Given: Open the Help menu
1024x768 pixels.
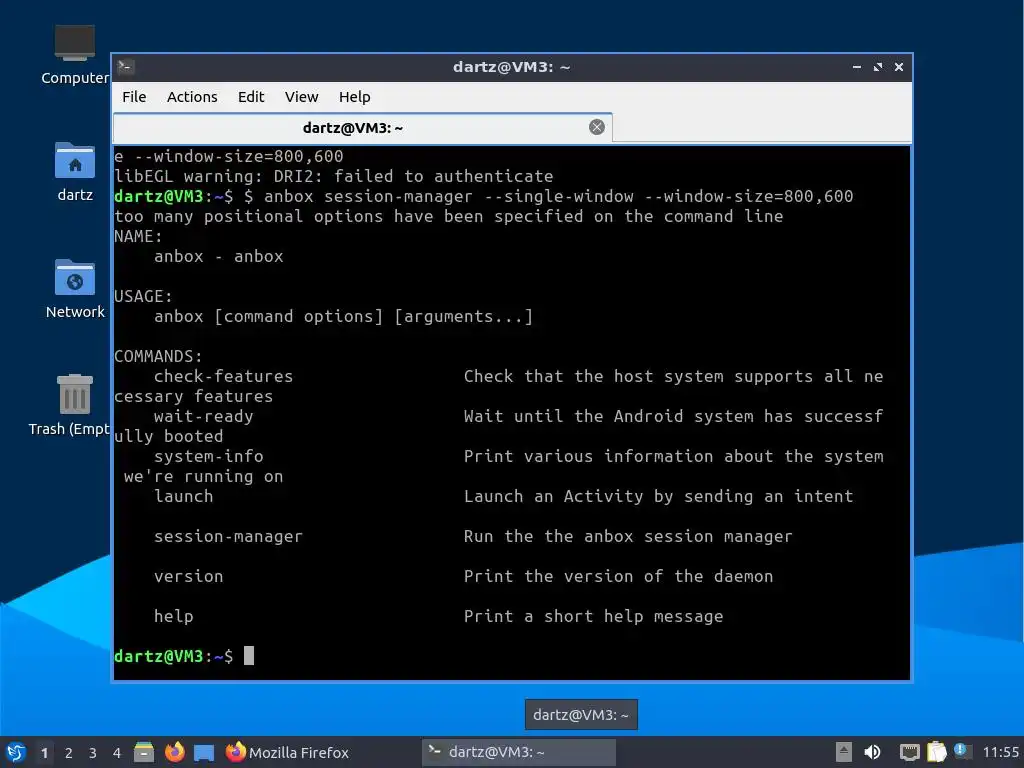Looking at the screenshot, I should [355, 97].
